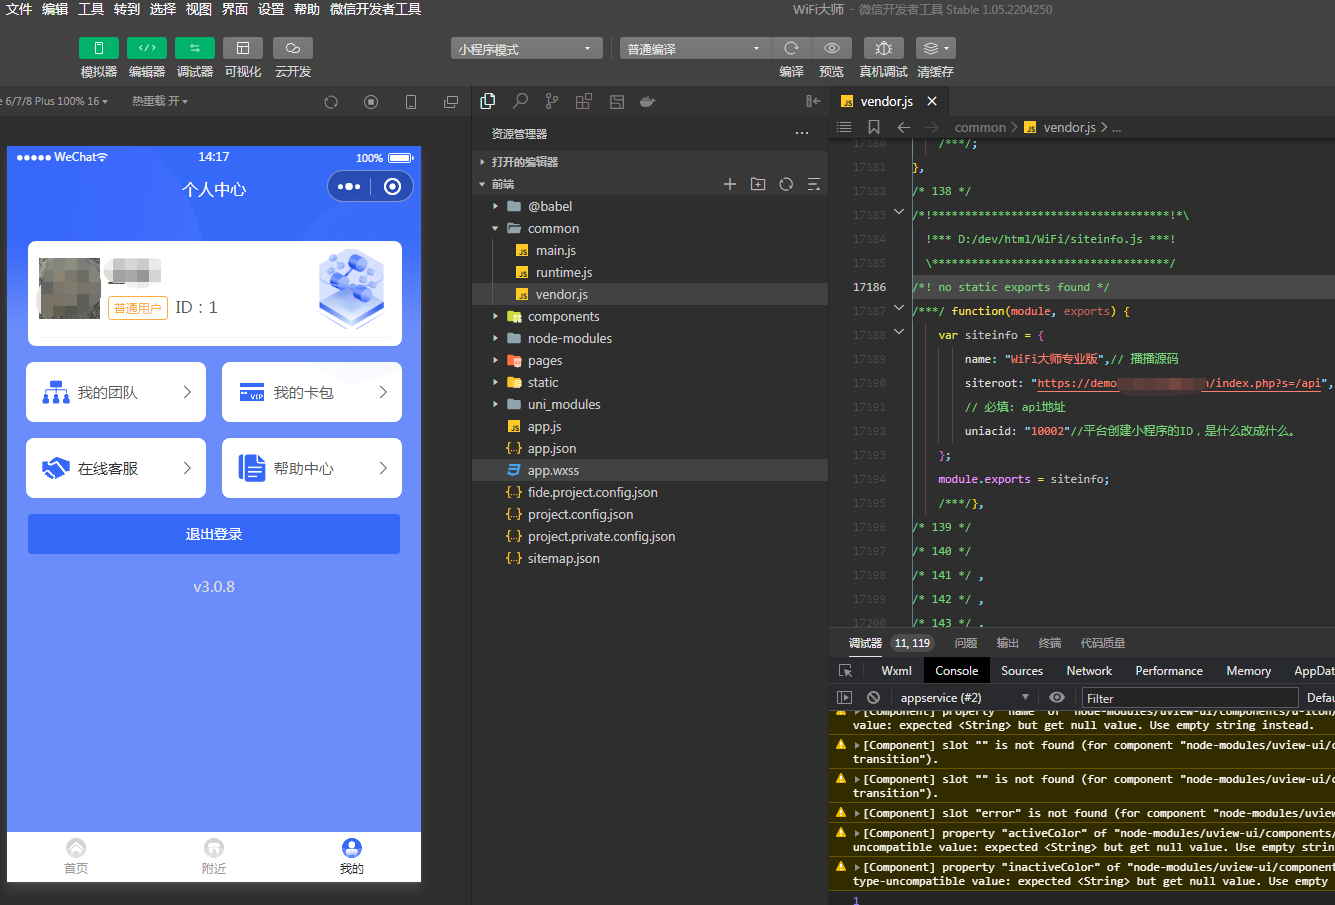The height and width of the screenshot is (905, 1335).
Task: Click the simulator refresh icon
Action: coord(331,102)
